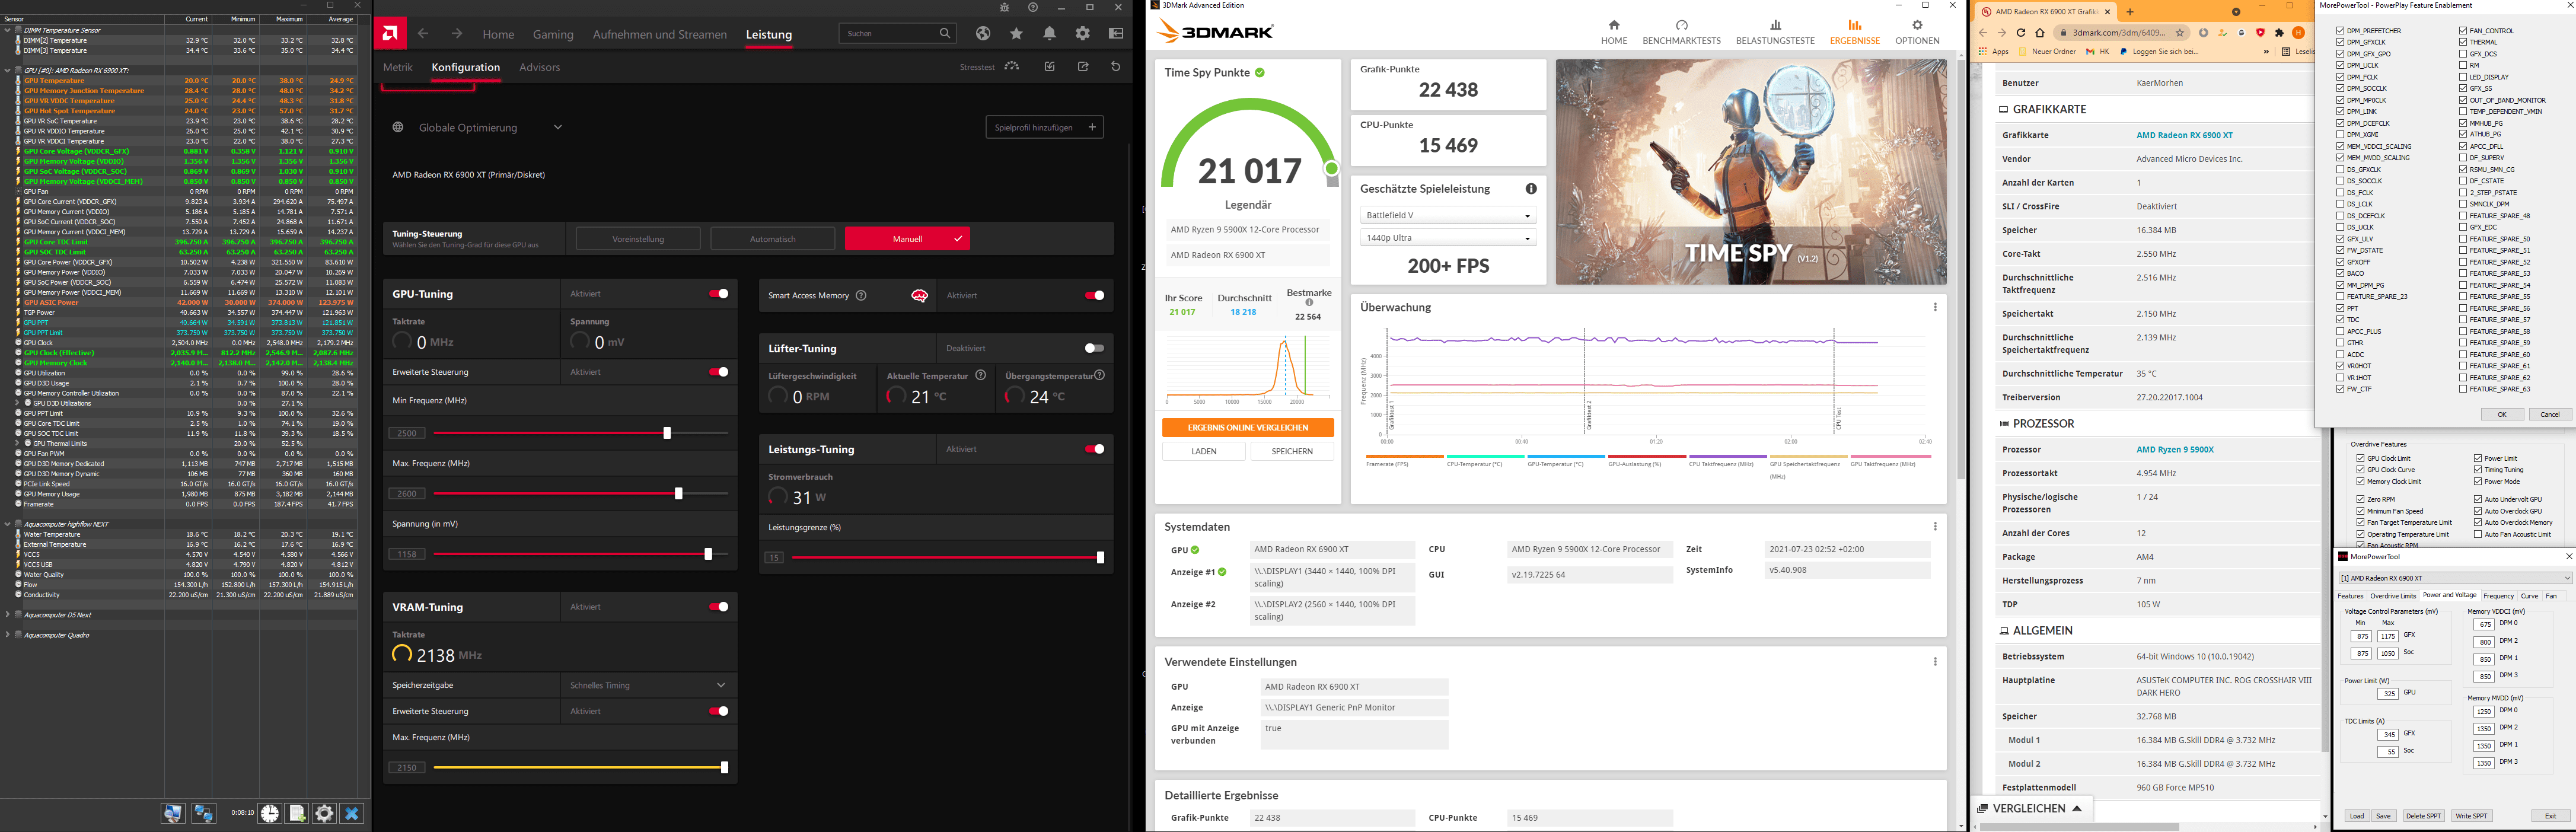Click info icon next to Smart Access Memory
This screenshot has height=832, width=2576.
pyautogui.click(x=861, y=296)
